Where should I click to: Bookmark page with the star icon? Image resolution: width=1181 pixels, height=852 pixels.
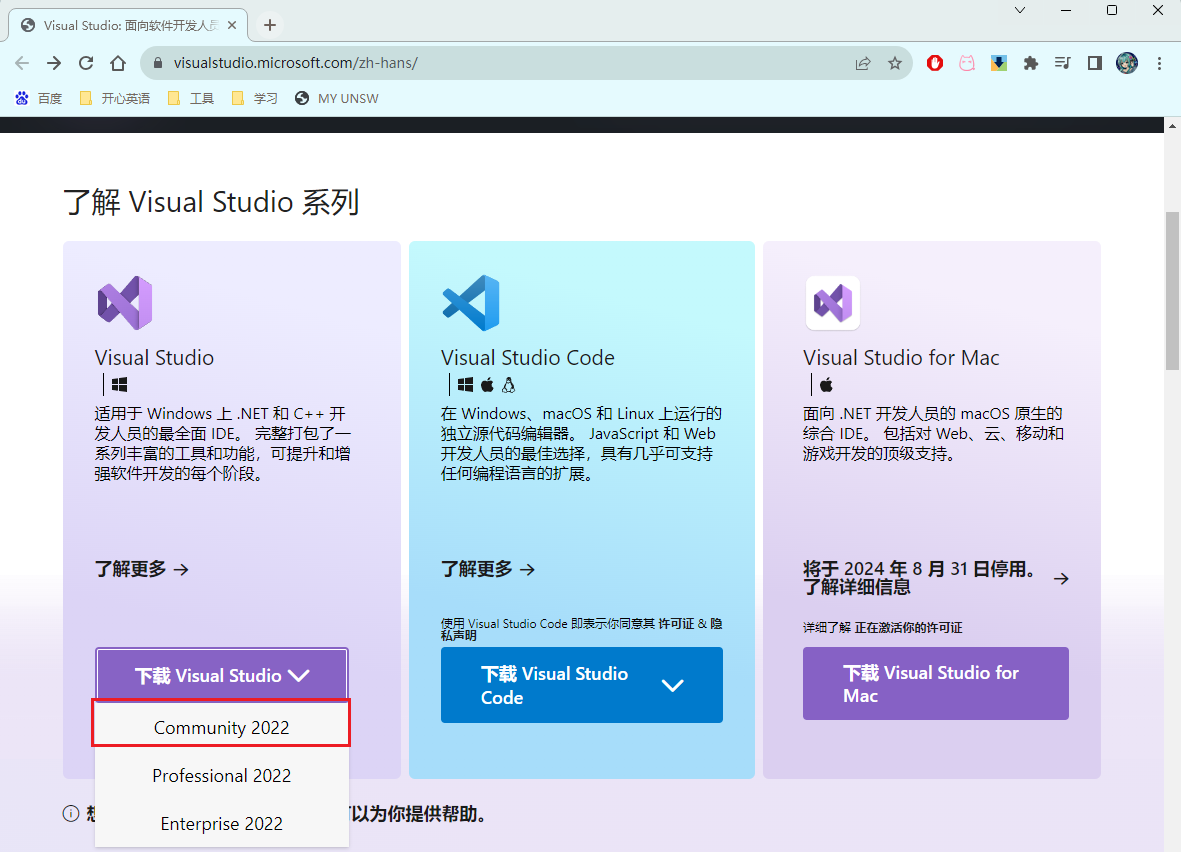pyautogui.click(x=895, y=63)
